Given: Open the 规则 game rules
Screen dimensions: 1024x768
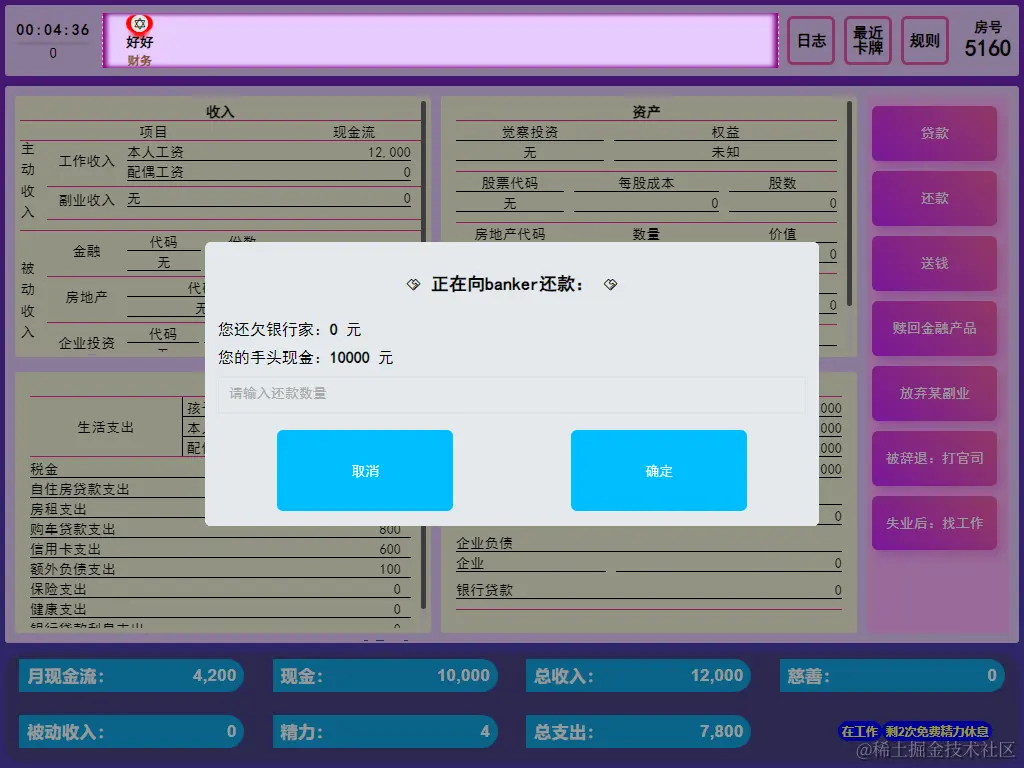Looking at the screenshot, I should click(924, 41).
